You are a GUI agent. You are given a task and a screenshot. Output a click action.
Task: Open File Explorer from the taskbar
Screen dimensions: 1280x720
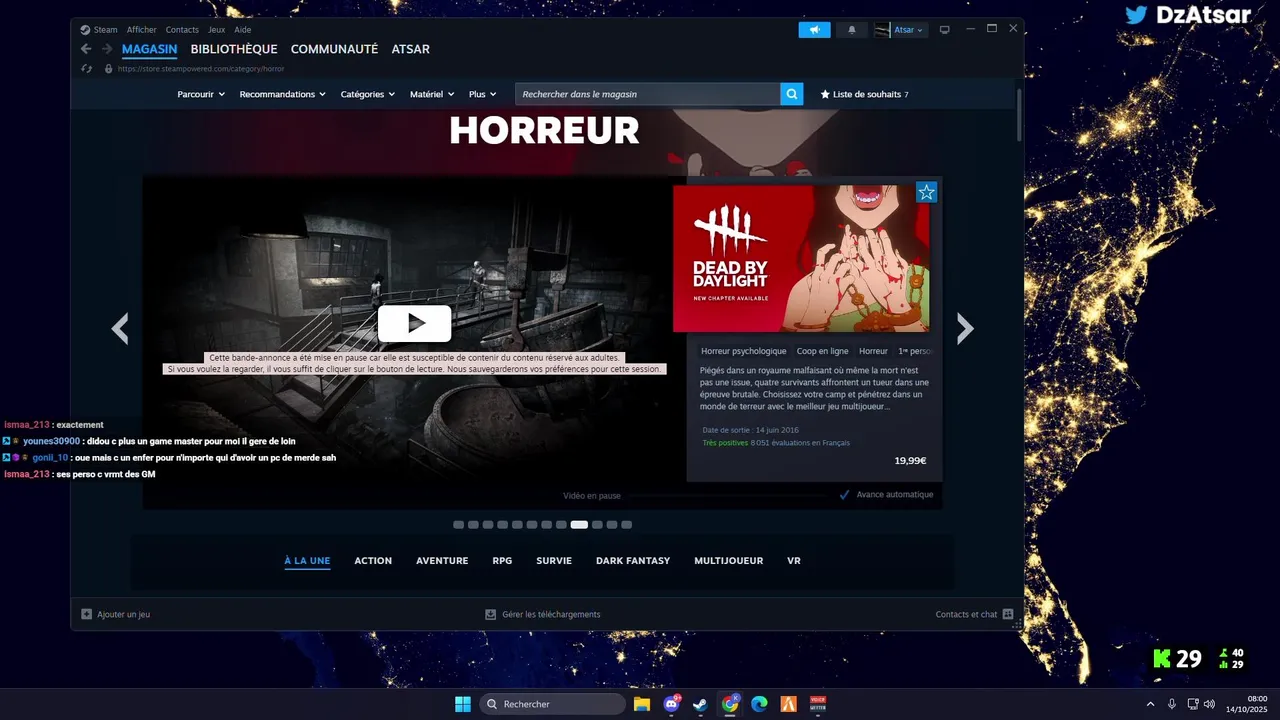point(642,704)
